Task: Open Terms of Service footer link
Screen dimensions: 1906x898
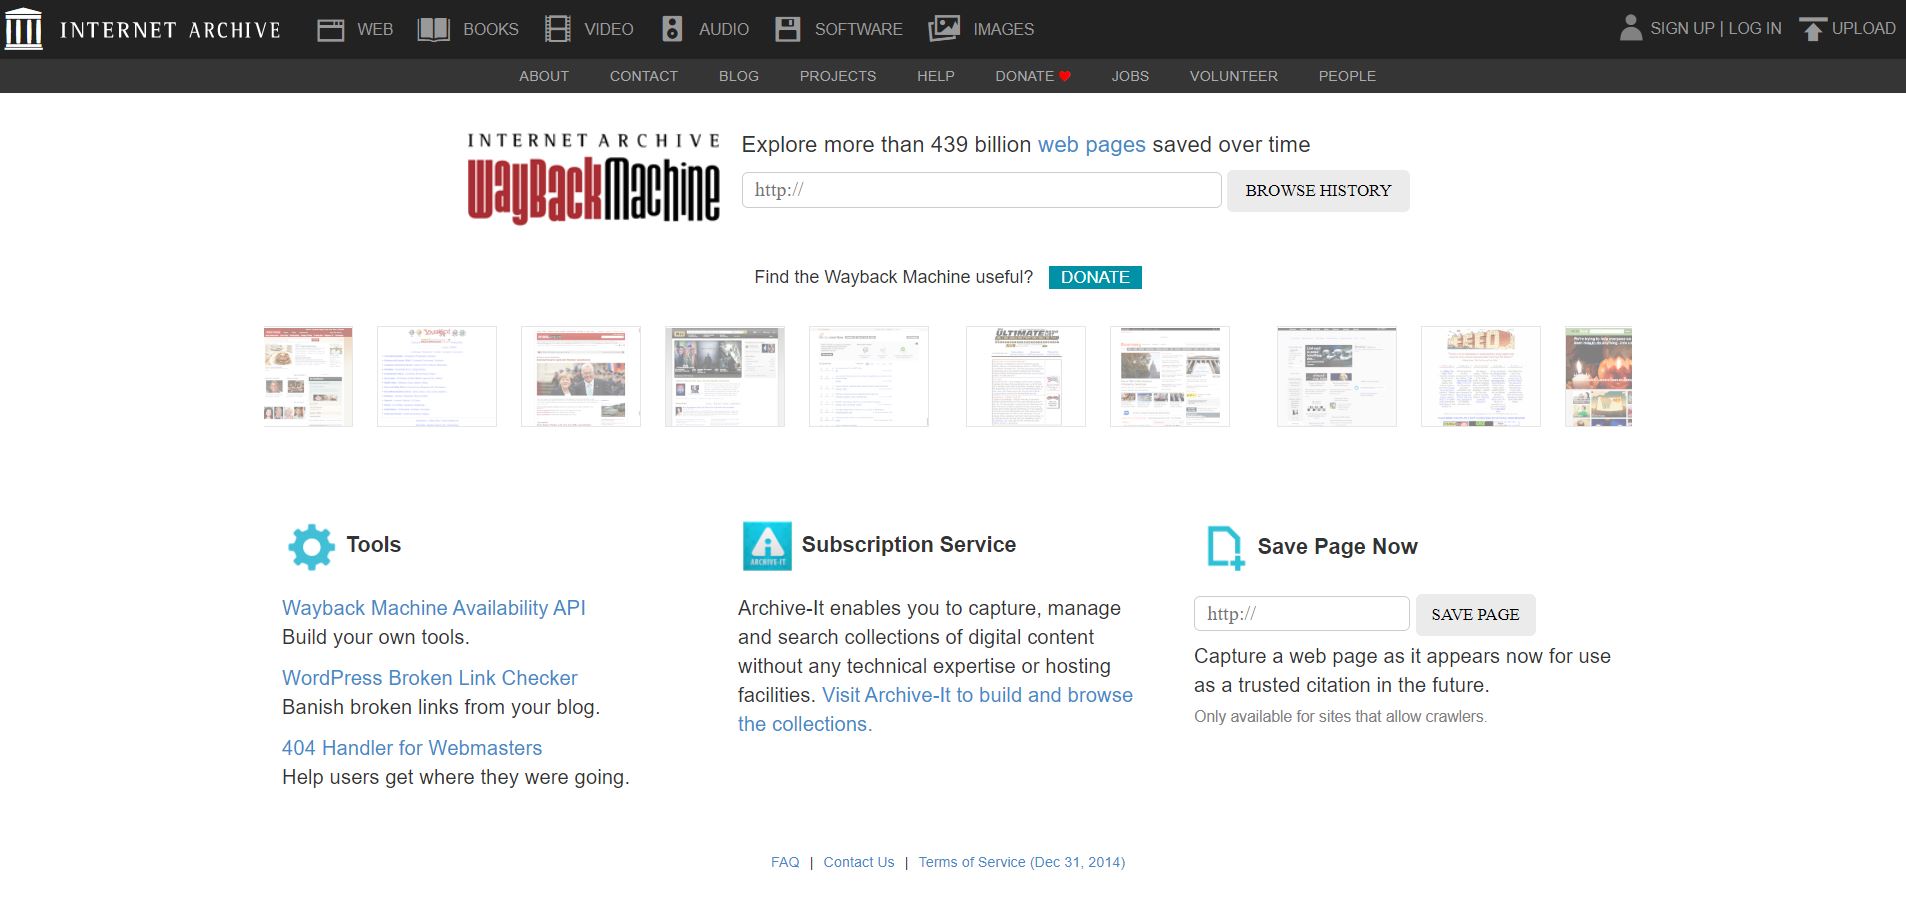Action: (x=1022, y=862)
